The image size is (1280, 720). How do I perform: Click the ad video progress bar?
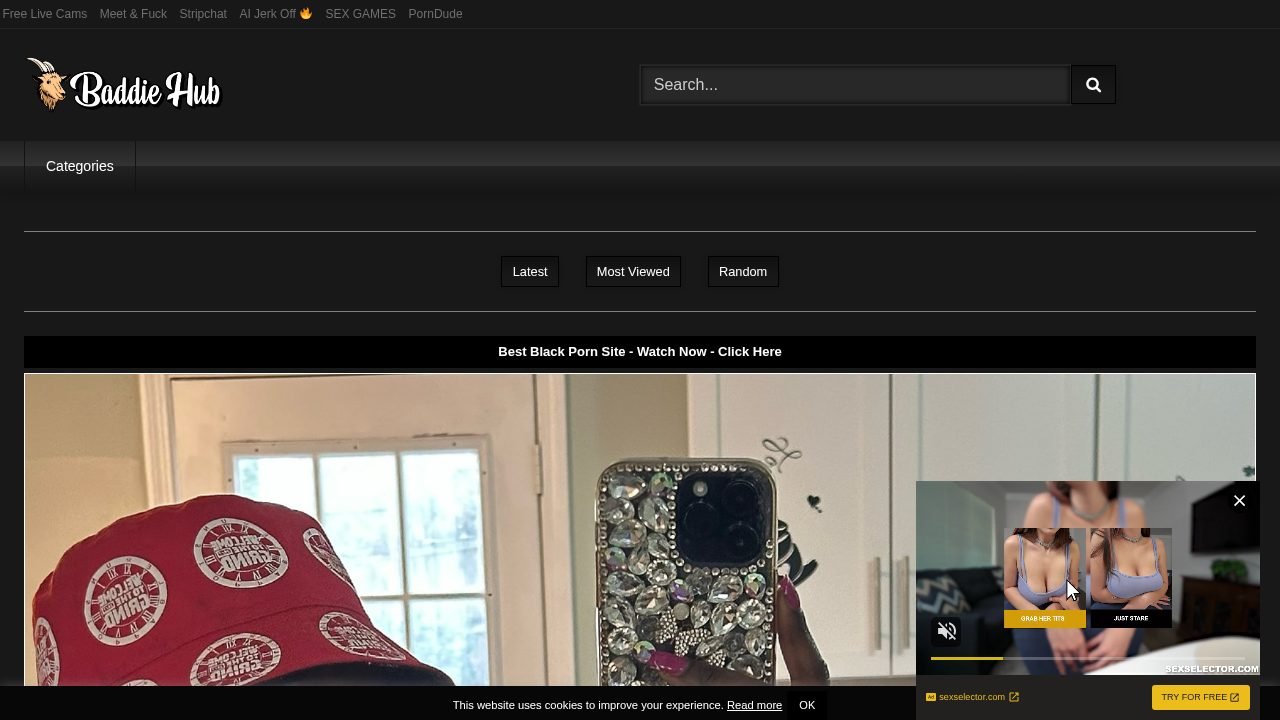pos(1088,658)
